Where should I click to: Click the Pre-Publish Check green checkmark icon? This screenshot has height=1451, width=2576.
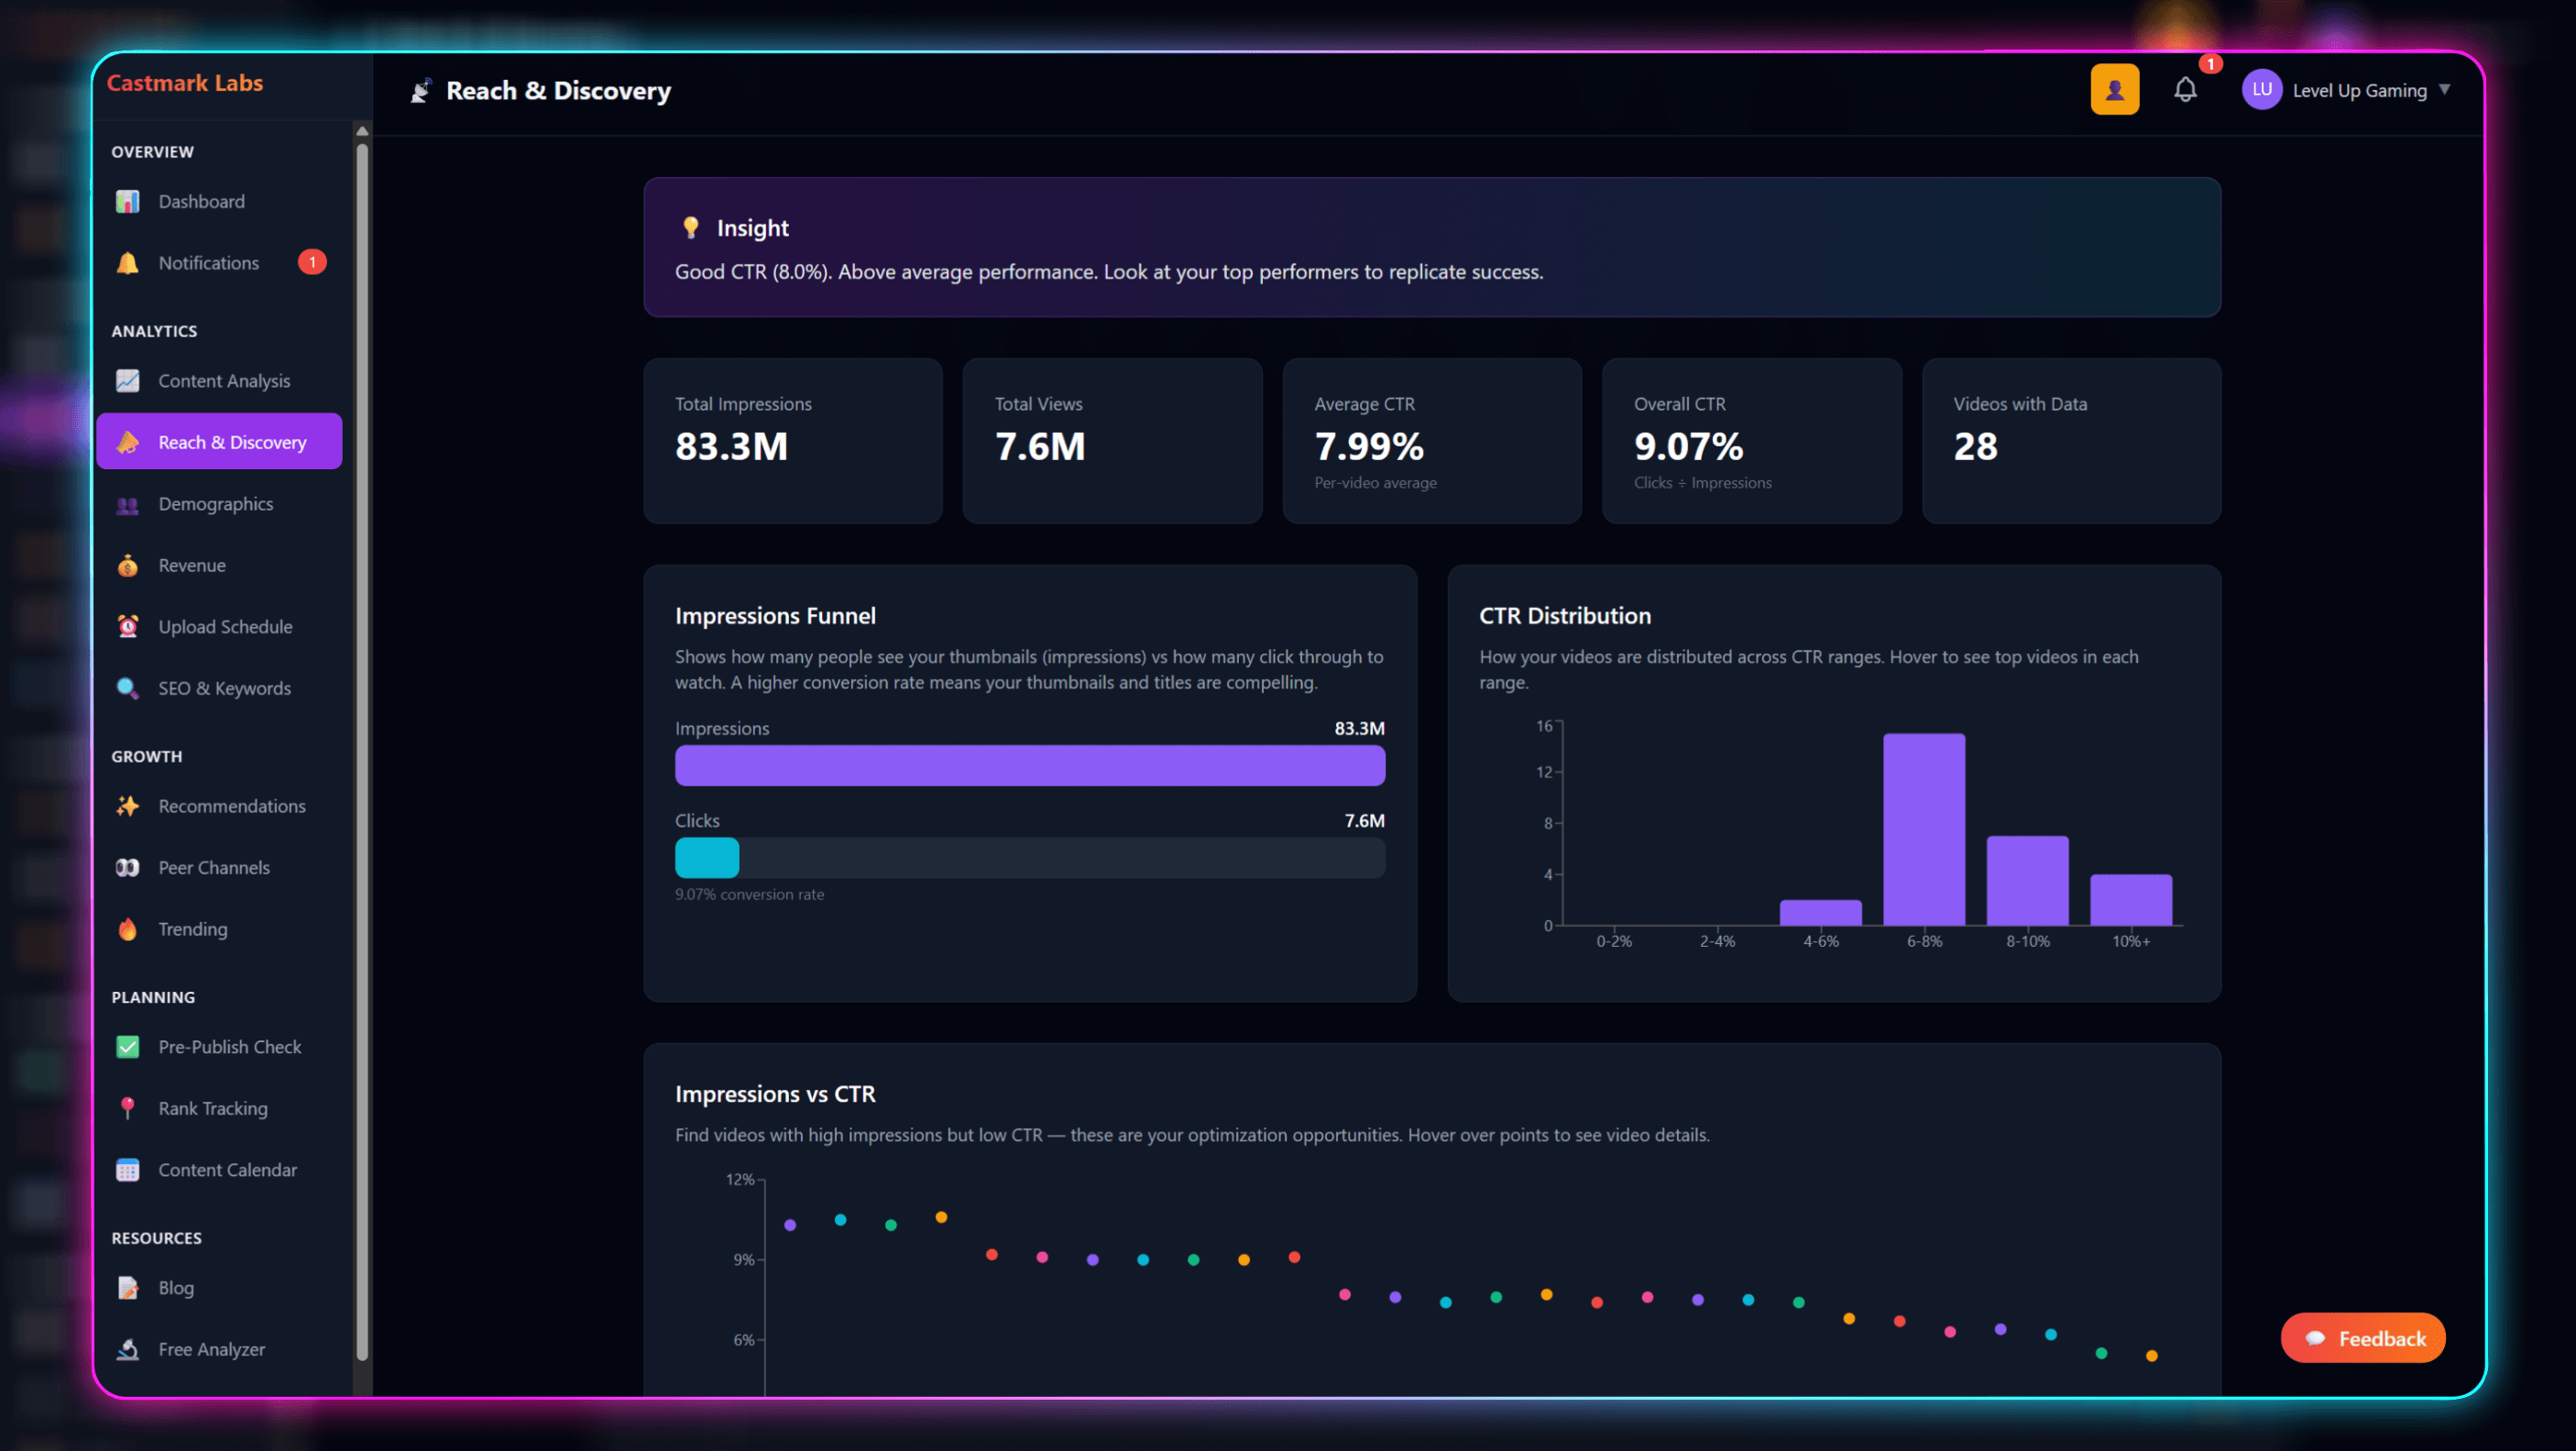point(127,1047)
